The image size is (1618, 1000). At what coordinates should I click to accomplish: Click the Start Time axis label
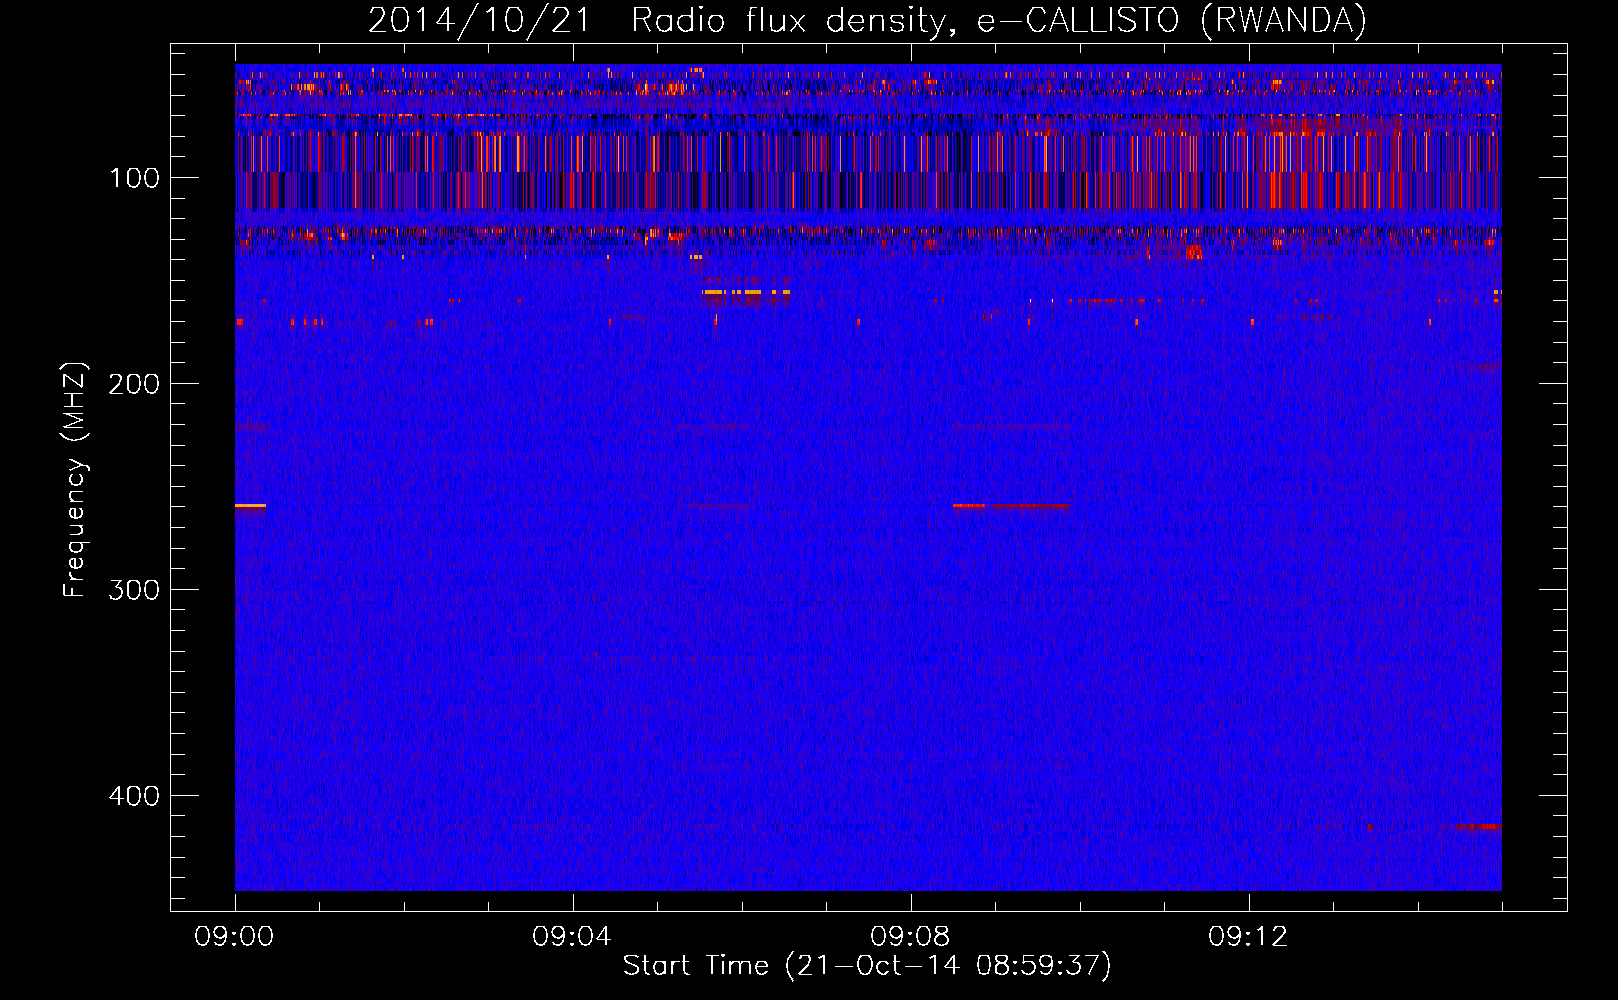tap(867, 966)
